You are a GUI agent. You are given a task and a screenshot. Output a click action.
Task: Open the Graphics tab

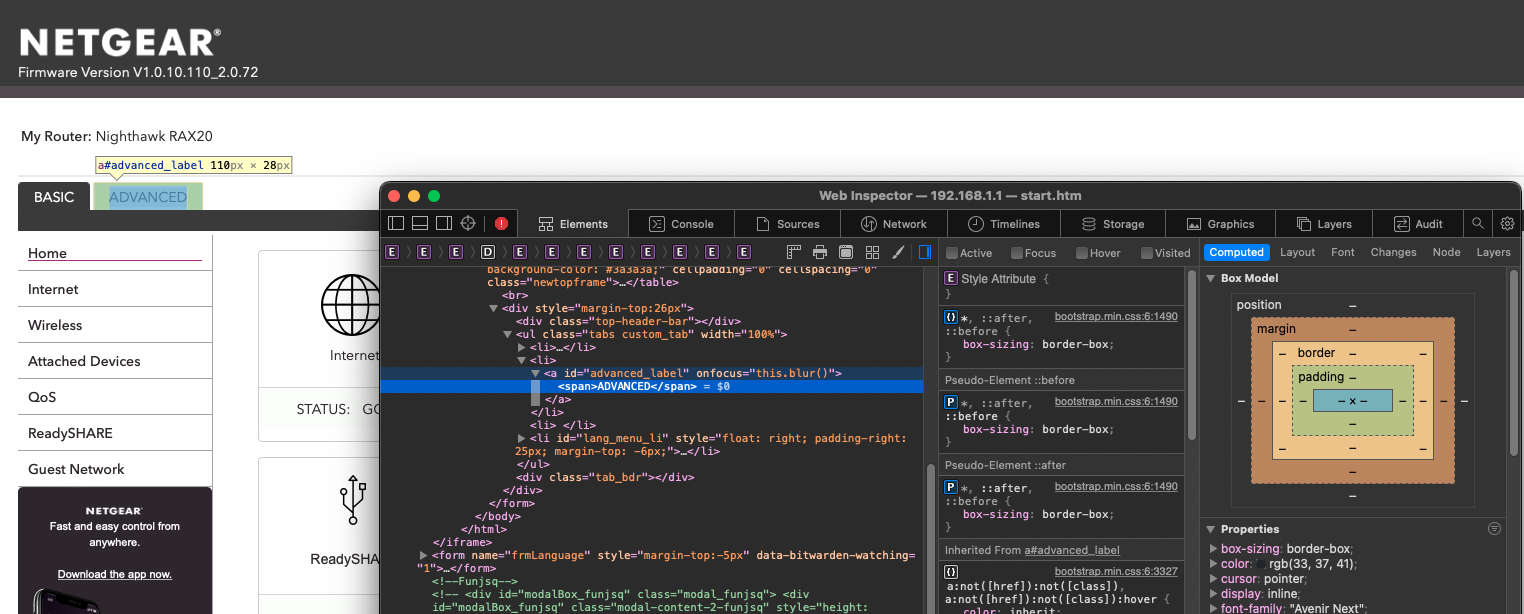point(1220,224)
